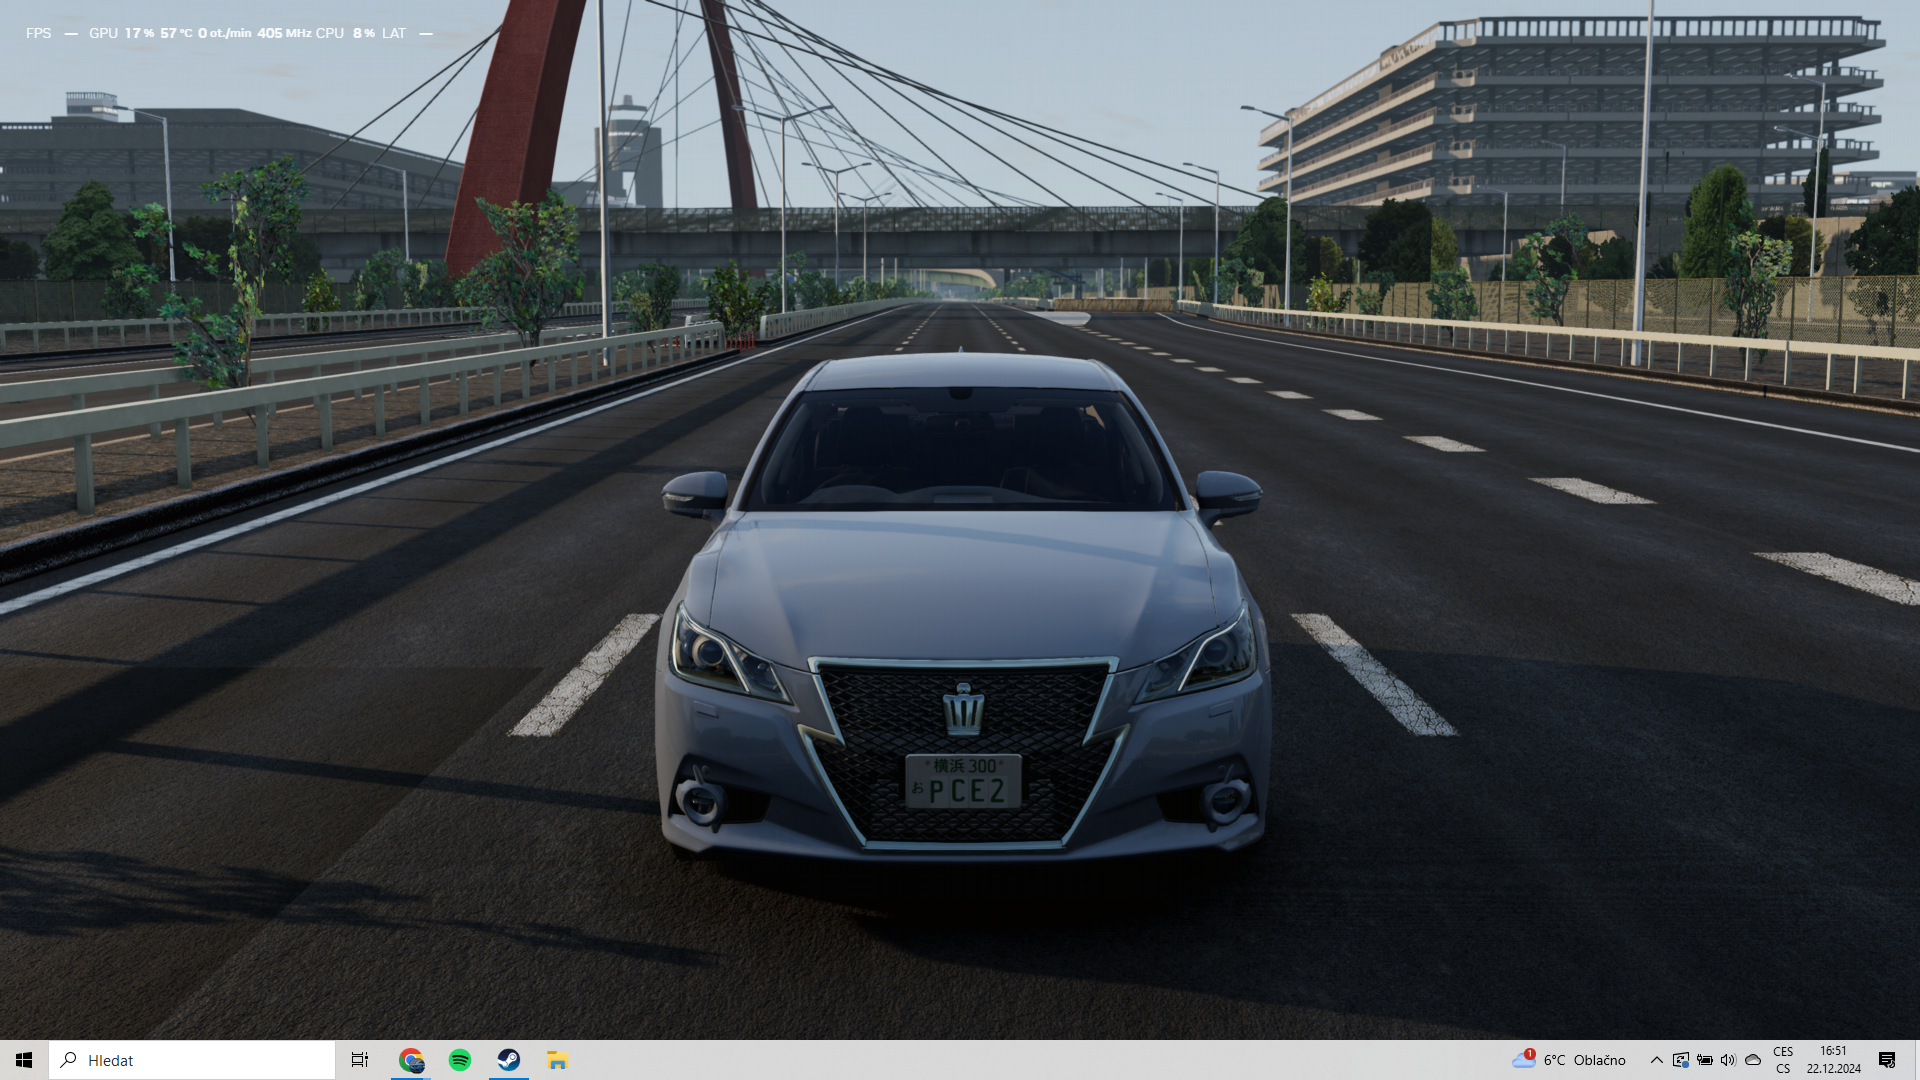This screenshot has height=1080, width=1920.
Task: Switch to Google Chrome in taskbar
Action: 411,1060
